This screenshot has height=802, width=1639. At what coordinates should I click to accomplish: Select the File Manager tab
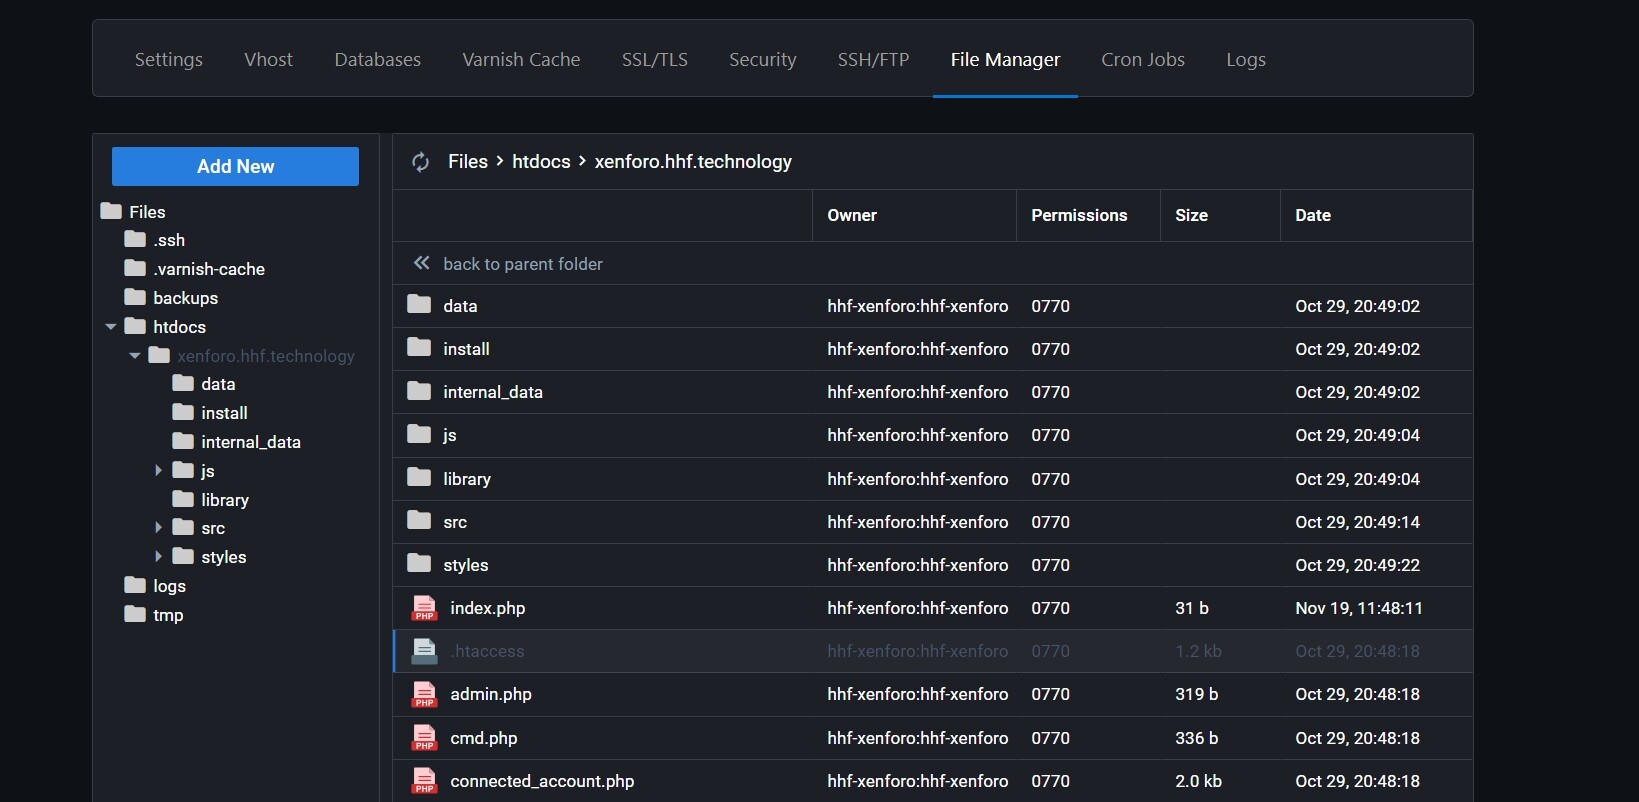[1005, 59]
